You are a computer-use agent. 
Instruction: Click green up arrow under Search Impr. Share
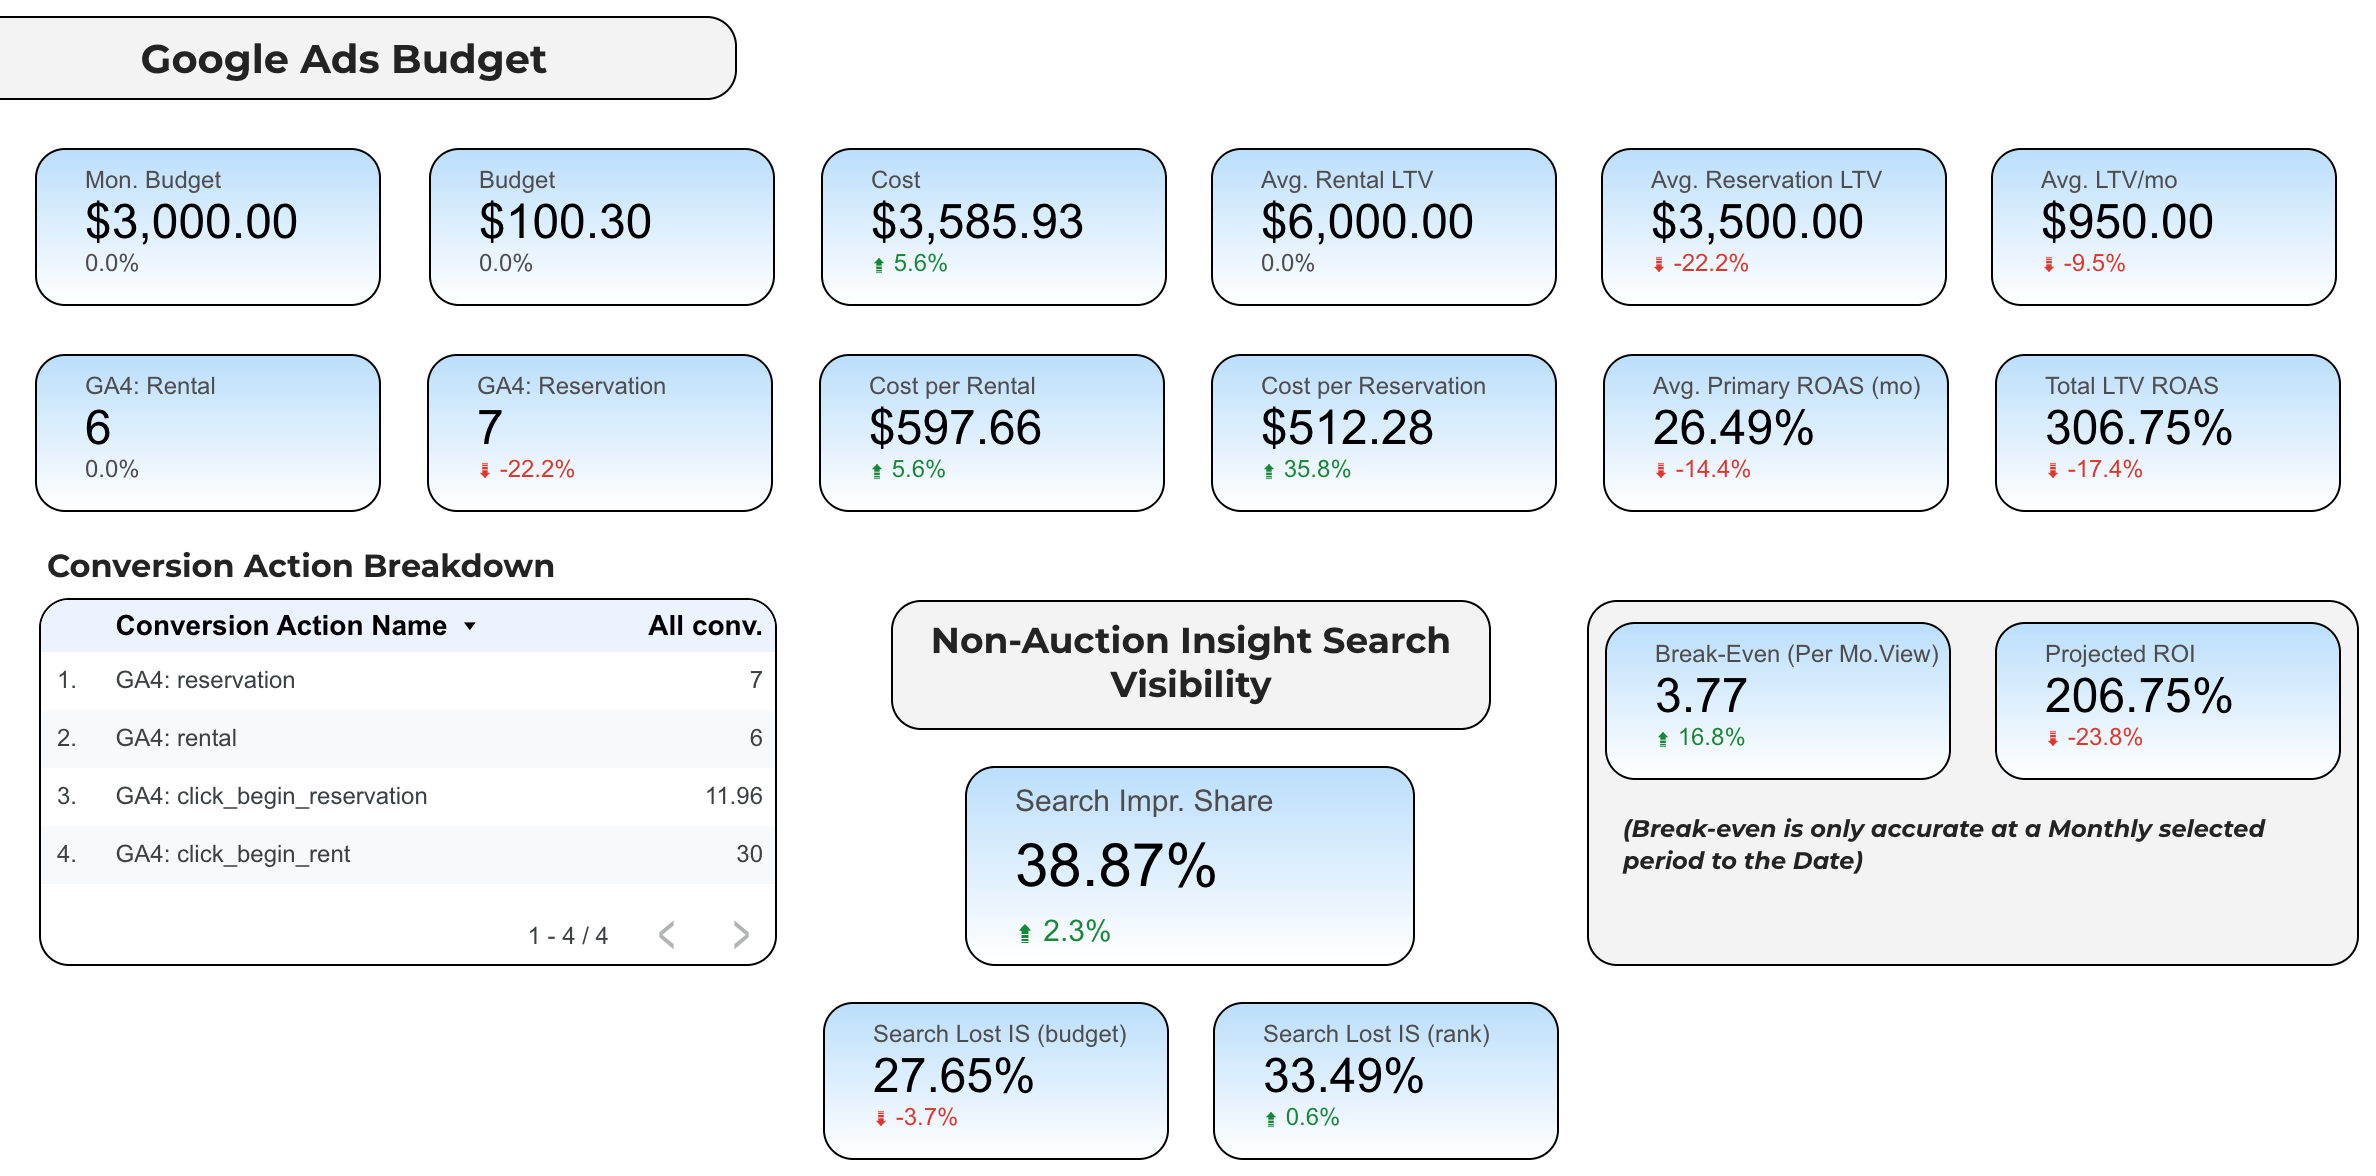(x=1024, y=933)
